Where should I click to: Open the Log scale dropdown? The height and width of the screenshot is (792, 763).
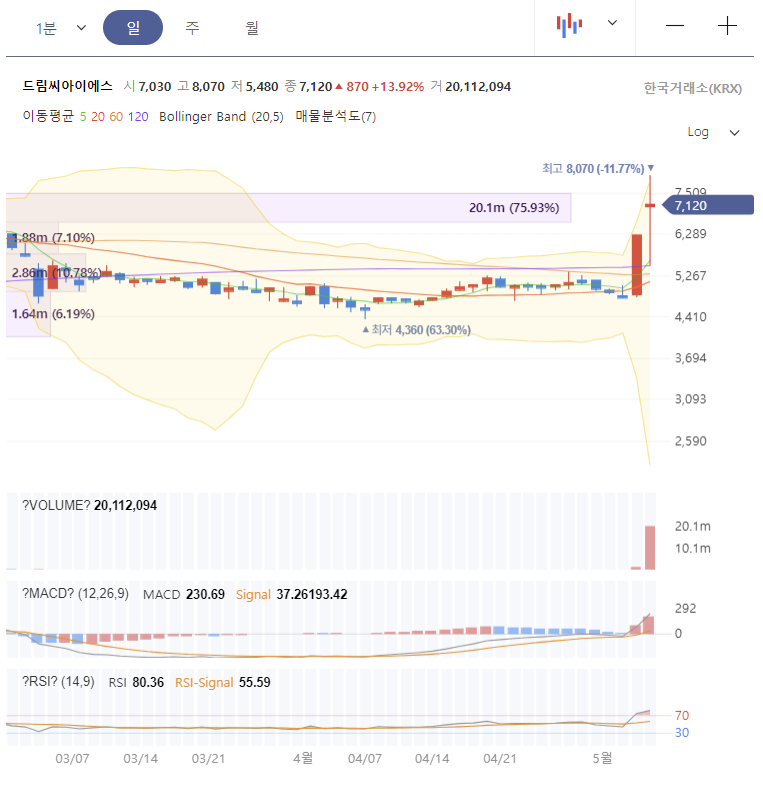click(x=714, y=132)
